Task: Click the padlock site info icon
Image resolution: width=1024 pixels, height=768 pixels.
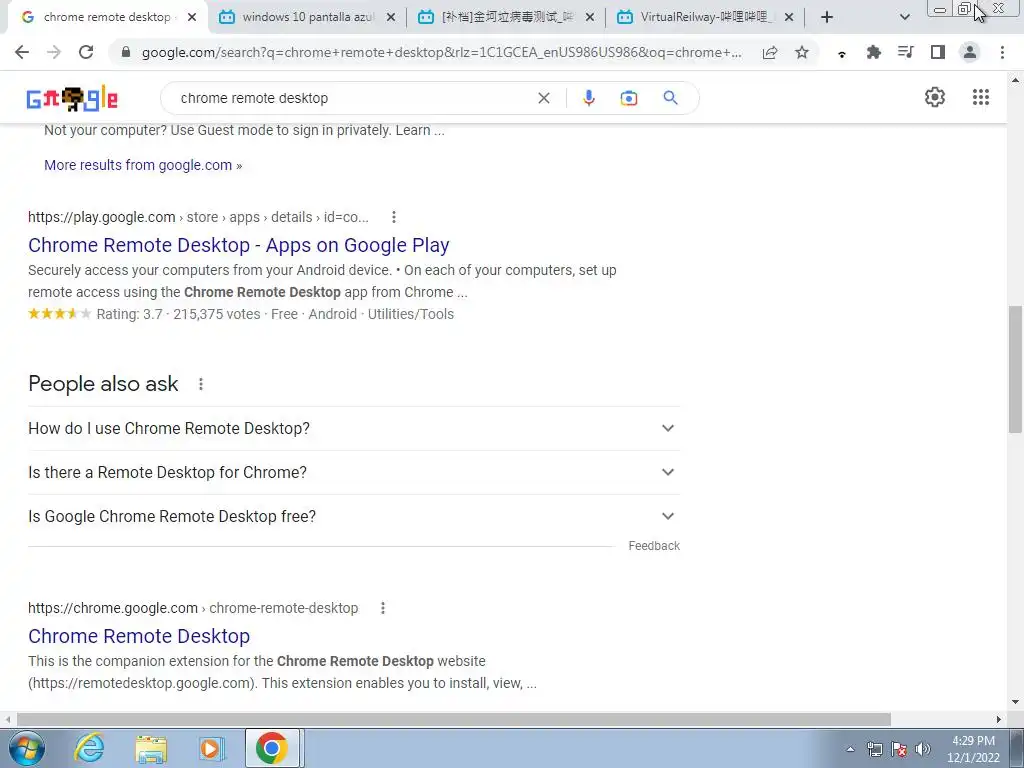Action: 126,52
